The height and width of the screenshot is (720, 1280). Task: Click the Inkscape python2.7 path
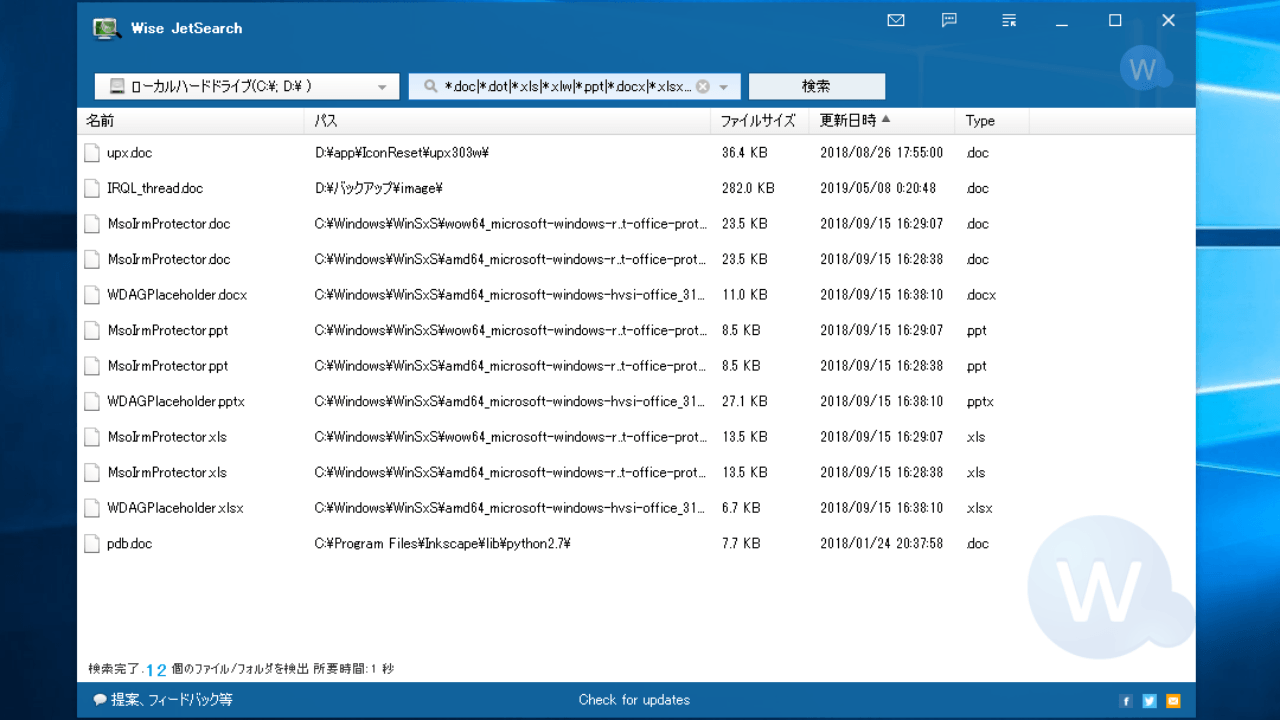click(x=442, y=544)
